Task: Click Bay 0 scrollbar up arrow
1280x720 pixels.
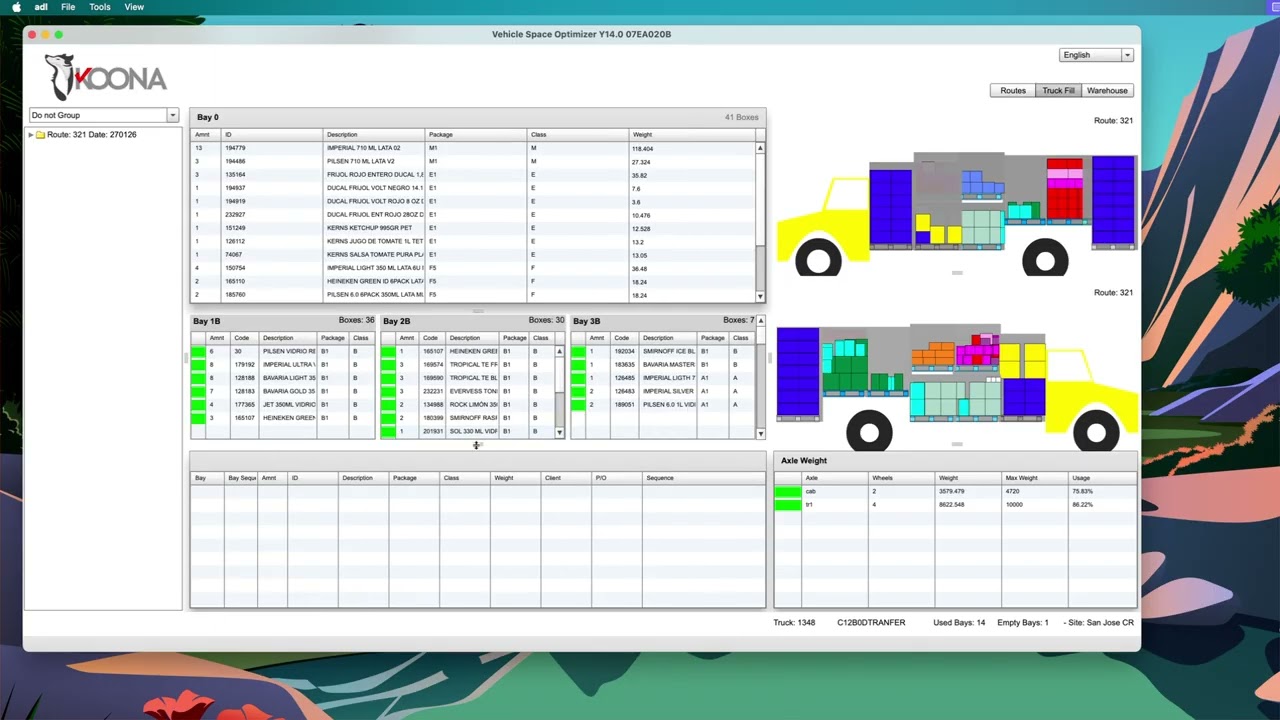Action: click(760, 148)
